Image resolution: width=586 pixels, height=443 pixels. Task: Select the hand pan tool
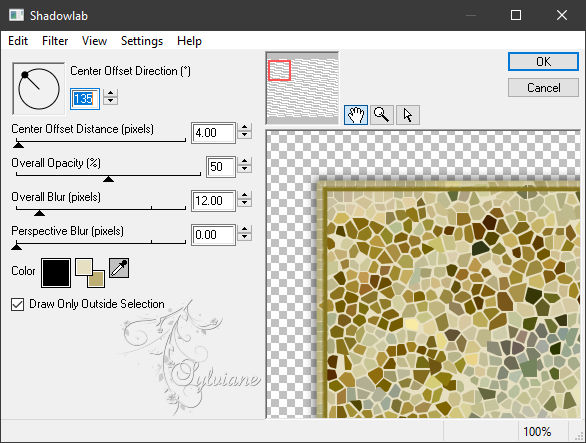[x=355, y=115]
